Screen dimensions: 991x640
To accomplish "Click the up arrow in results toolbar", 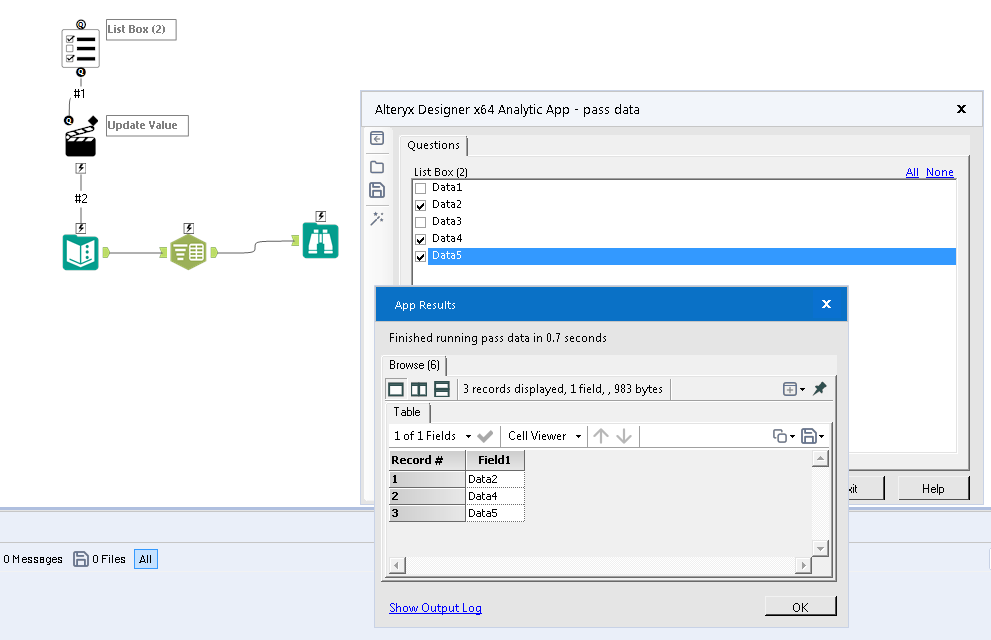I will point(601,436).
